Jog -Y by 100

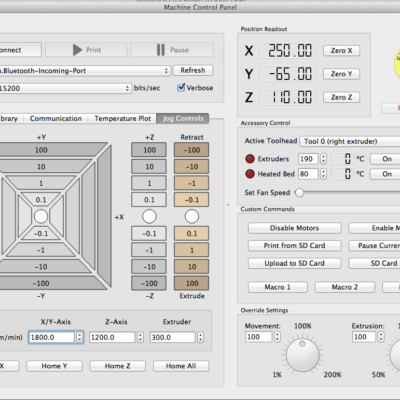click(41, 283)
